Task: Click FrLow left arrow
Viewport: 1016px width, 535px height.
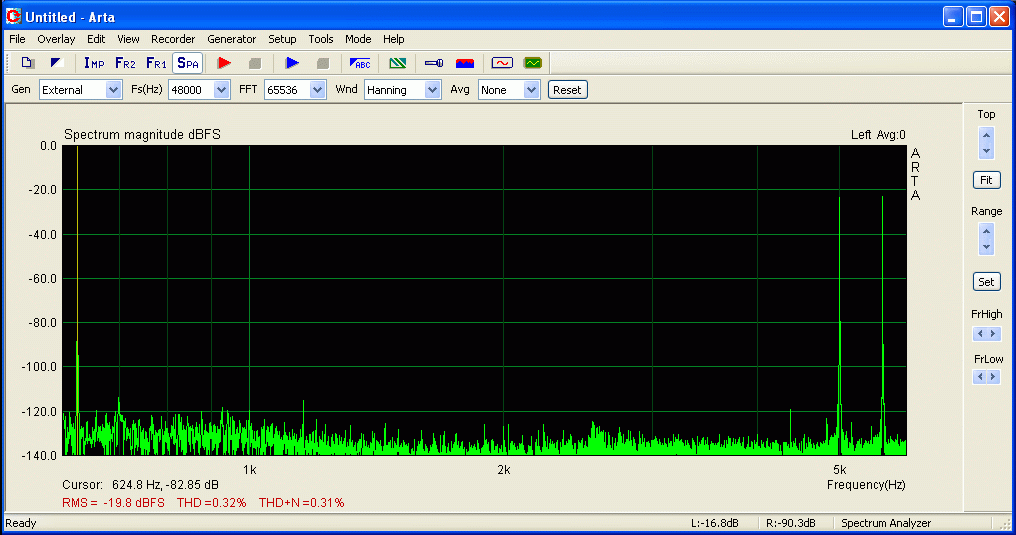Action: [980, 377]
